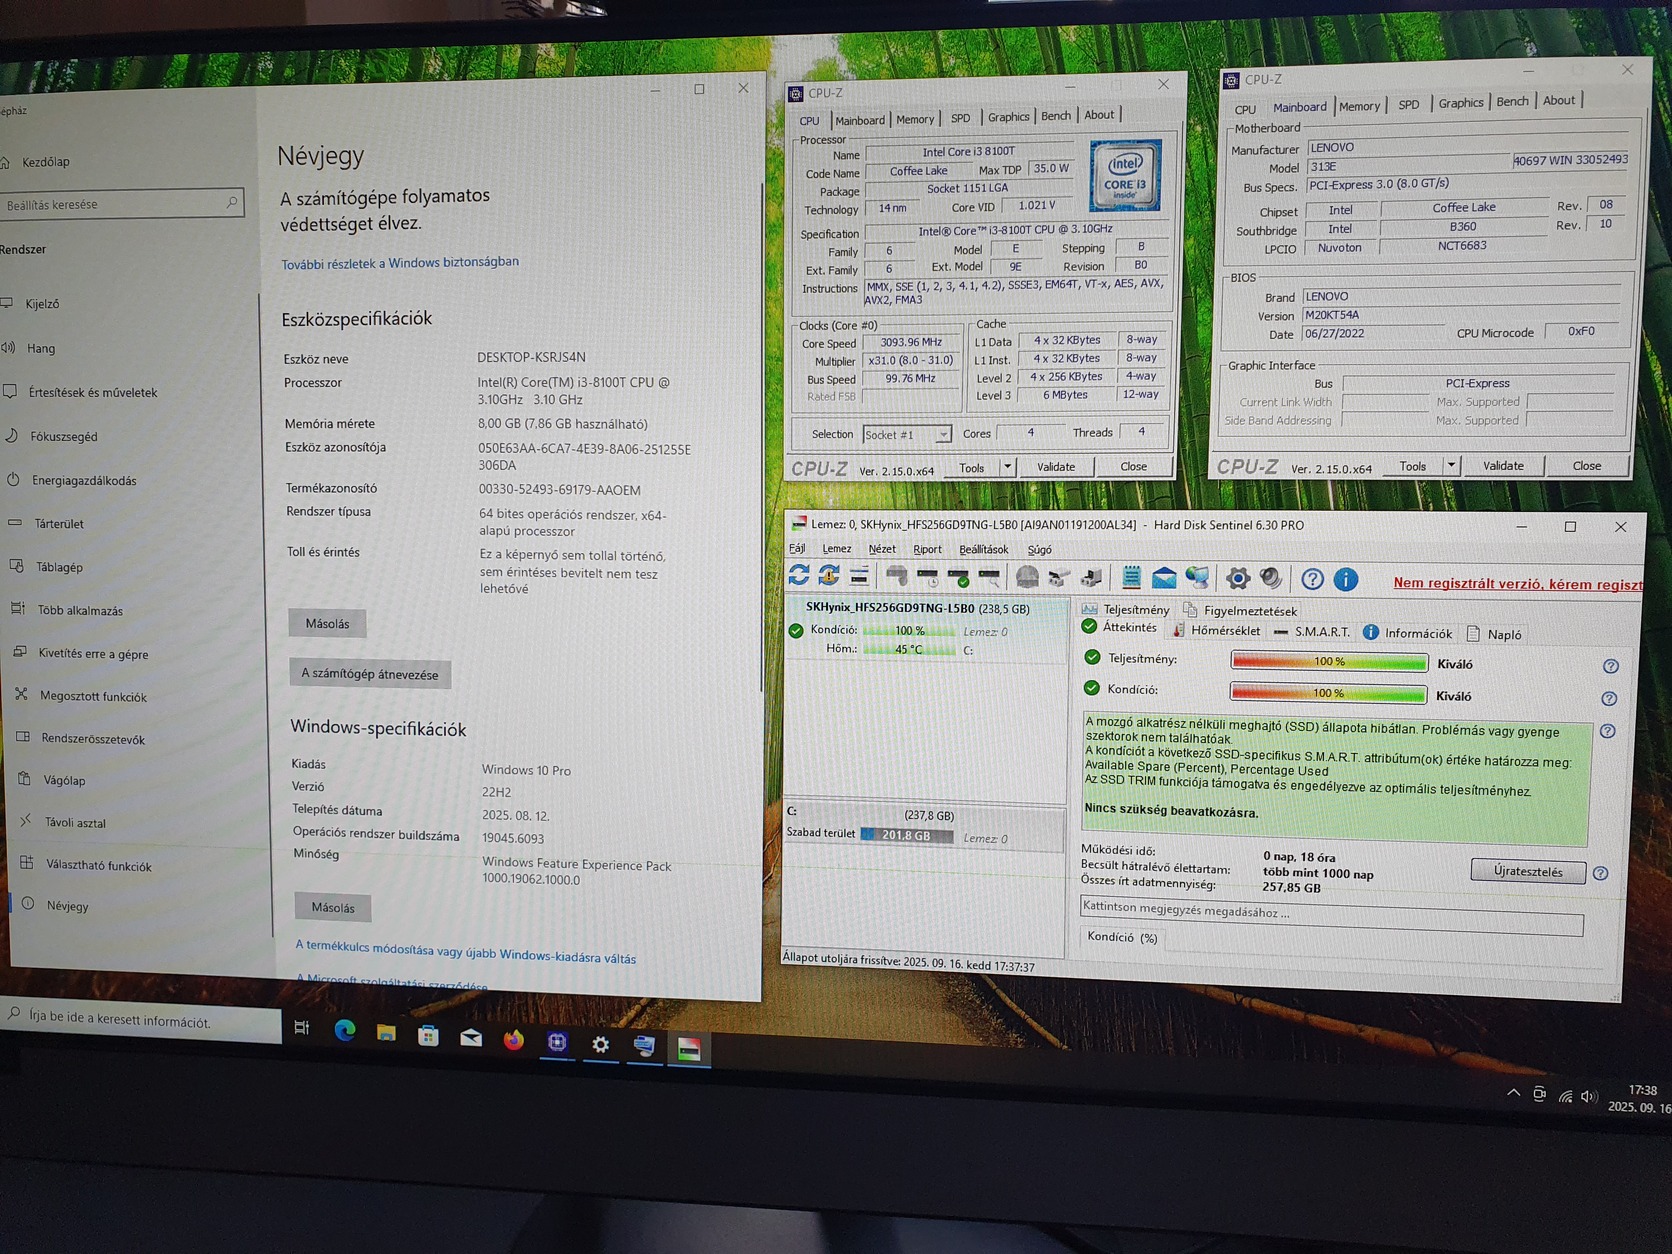
Task: Click the Wi-Fi network icon in the system tray
Action: tap(1565, 1096)
